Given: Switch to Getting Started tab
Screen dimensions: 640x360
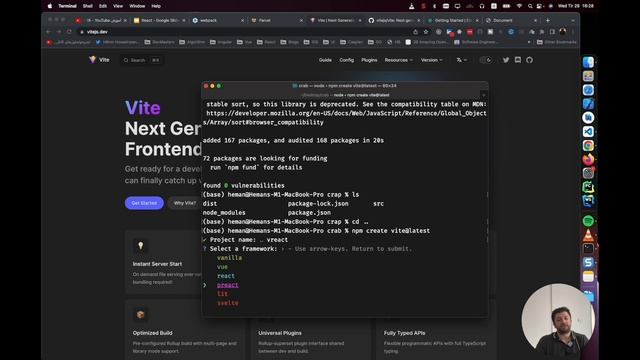Looking at the screenshot, I should tap(453, 20).
